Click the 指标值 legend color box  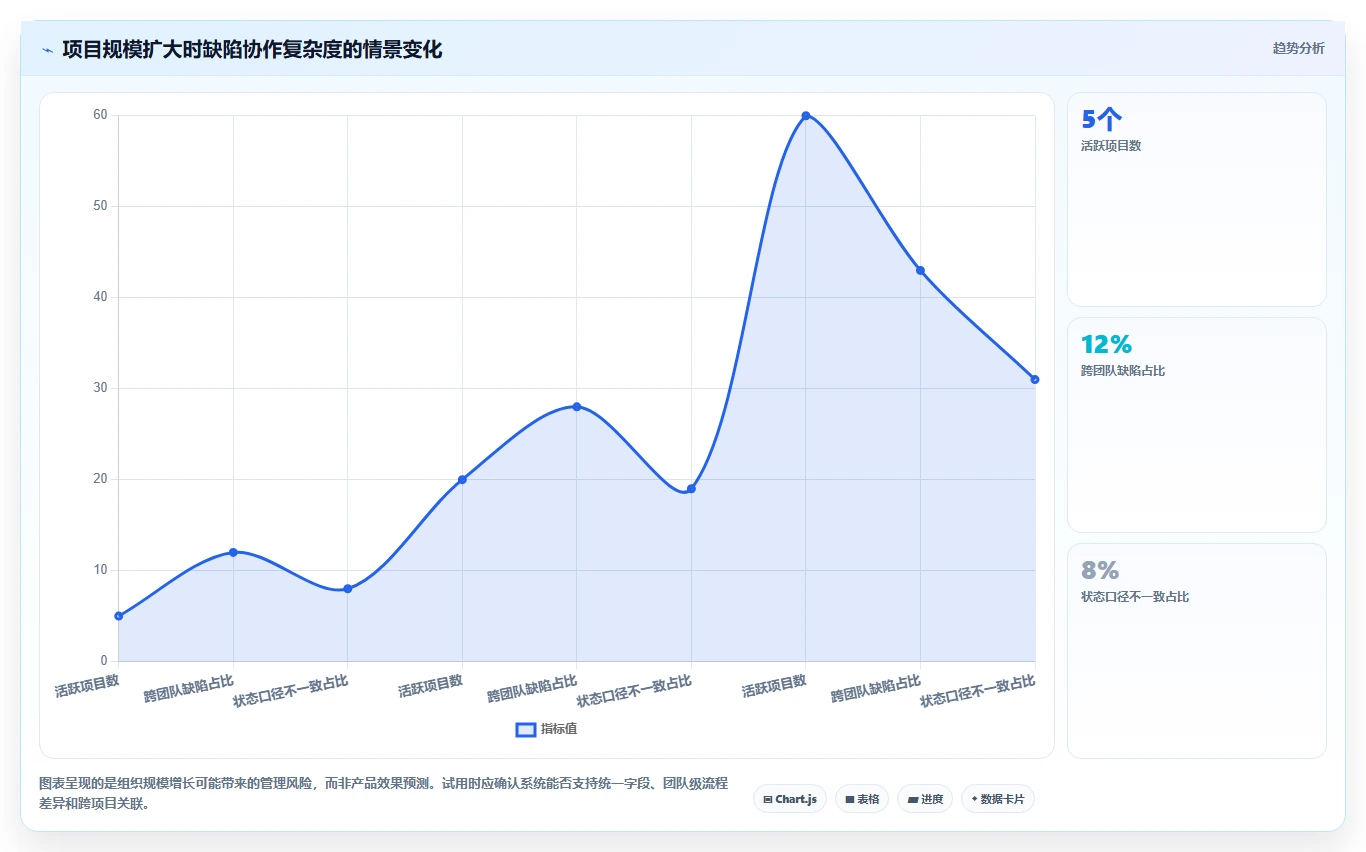[526, 729]
